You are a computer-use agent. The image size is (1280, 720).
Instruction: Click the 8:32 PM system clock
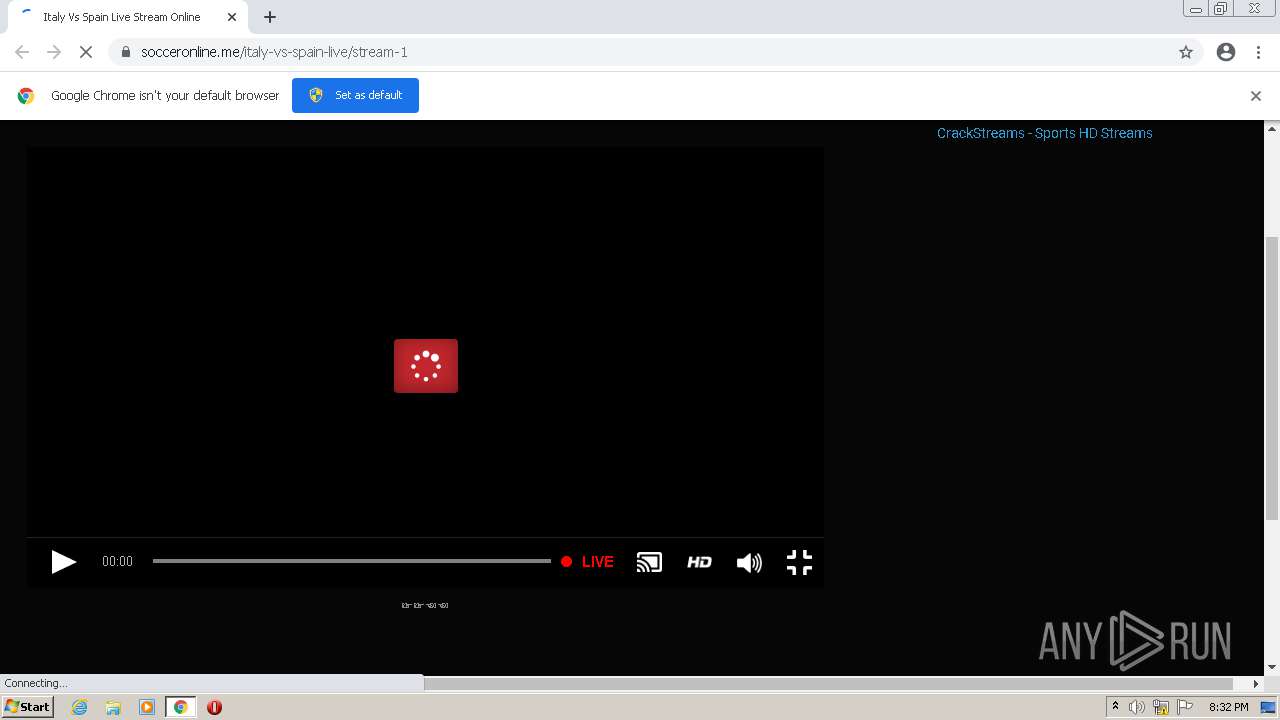pyautogui.click(x=1228, y=707)
